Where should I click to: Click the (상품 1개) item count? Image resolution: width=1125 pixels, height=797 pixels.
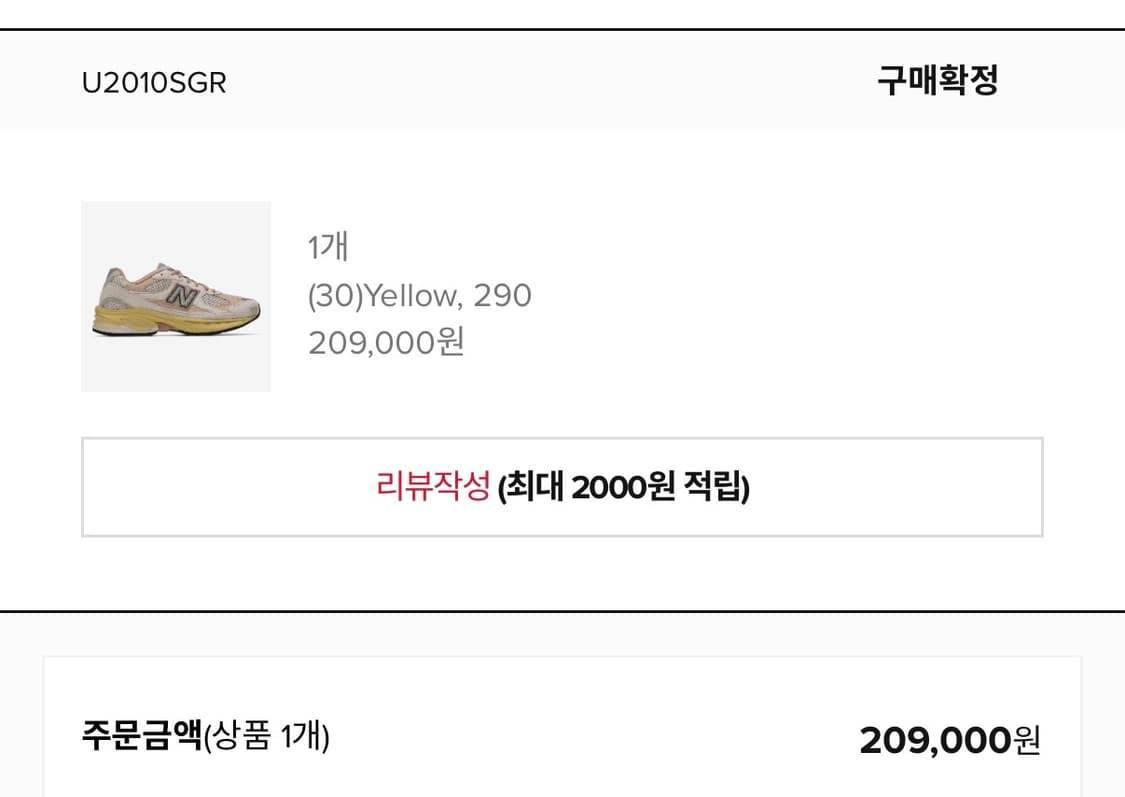(266, 738)
